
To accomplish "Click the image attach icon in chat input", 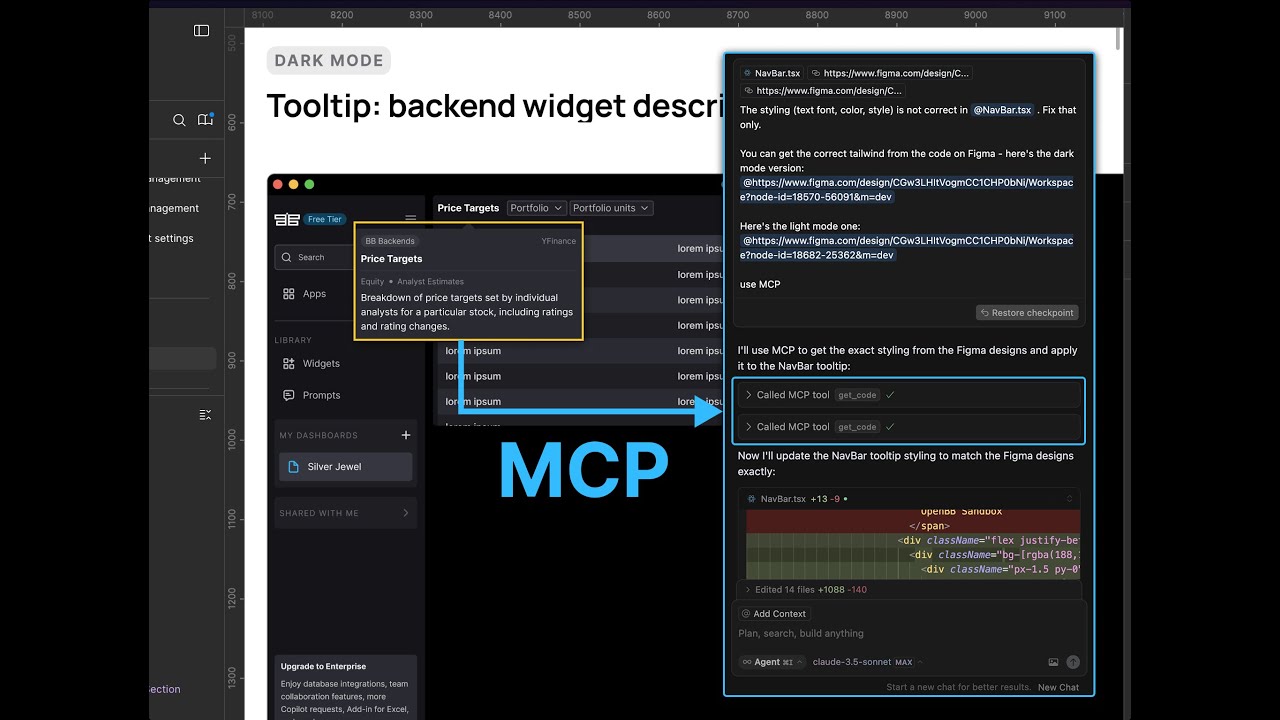I will pyautogui.click(x=1053, y=662).
